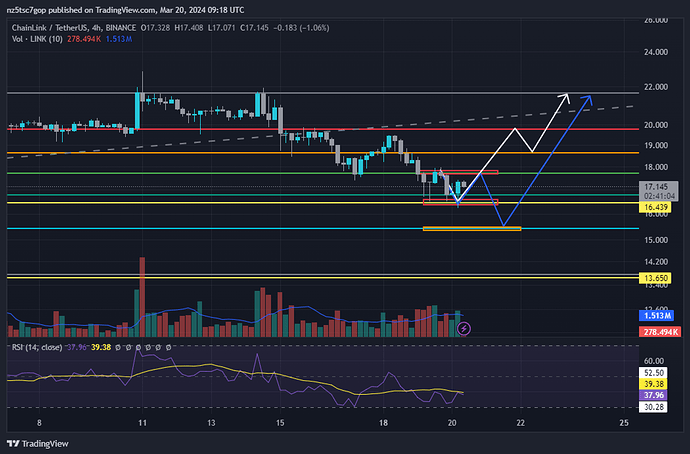Viewport: 690px width, 454px height.
Task: Click the white projection arrowhead near 21.5
Action: (x=566, y=97)
